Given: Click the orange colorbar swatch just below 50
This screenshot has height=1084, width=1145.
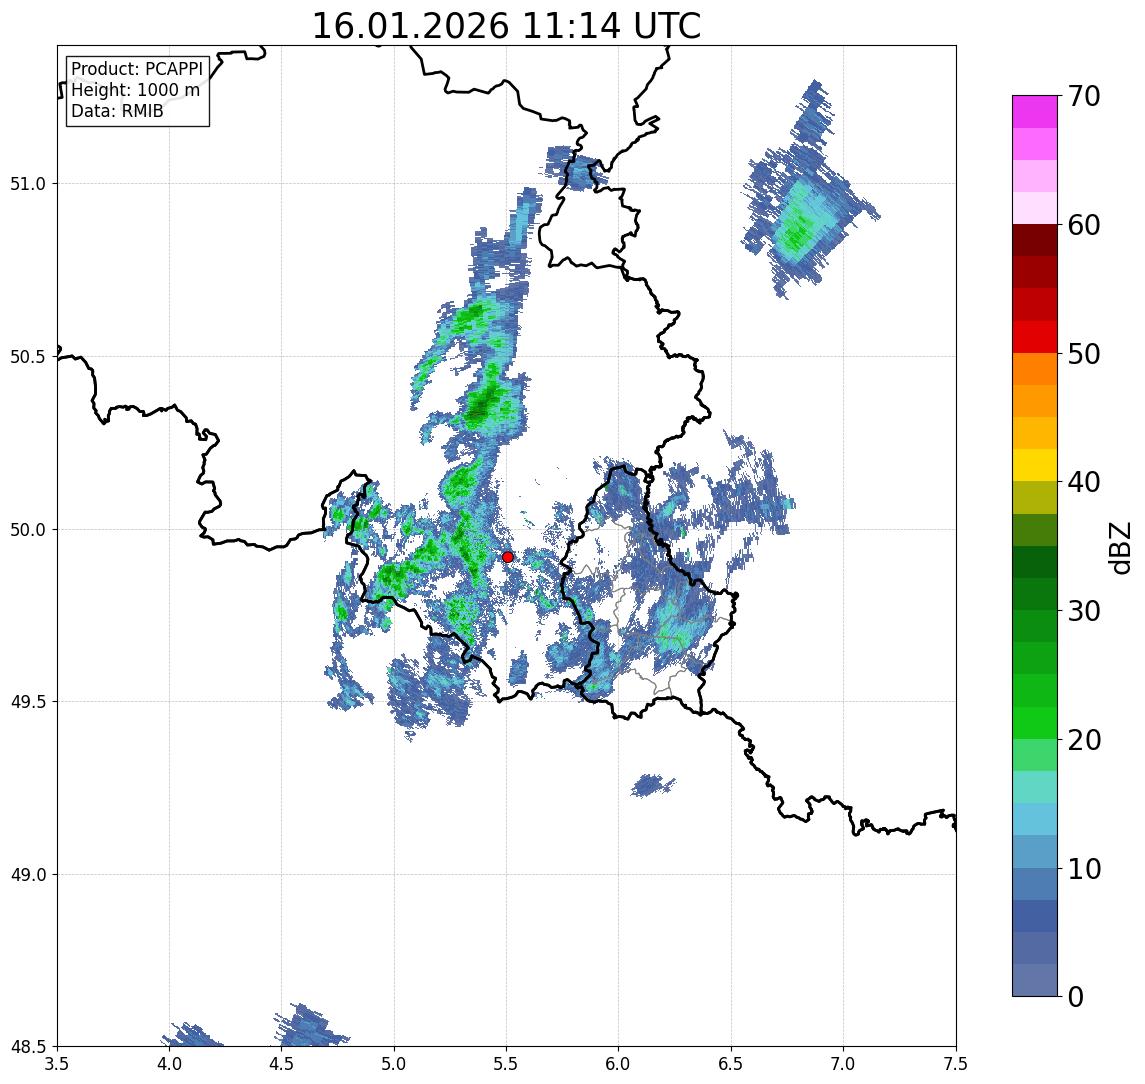Looking at the screenshot, I should tap(1035, 369).
